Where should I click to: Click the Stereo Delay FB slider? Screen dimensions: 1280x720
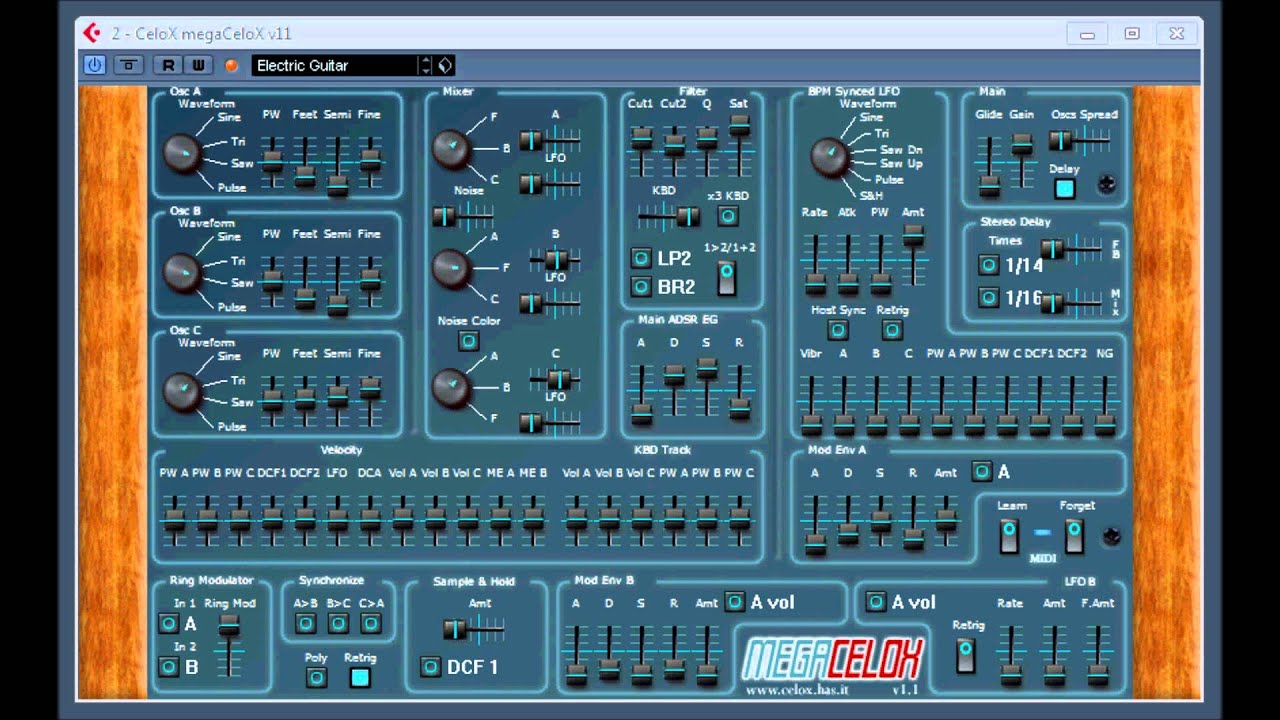pos(1071,249)
